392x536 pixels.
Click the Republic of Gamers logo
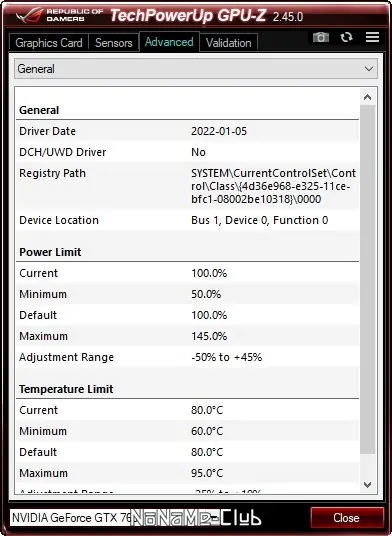pos(59,15)
